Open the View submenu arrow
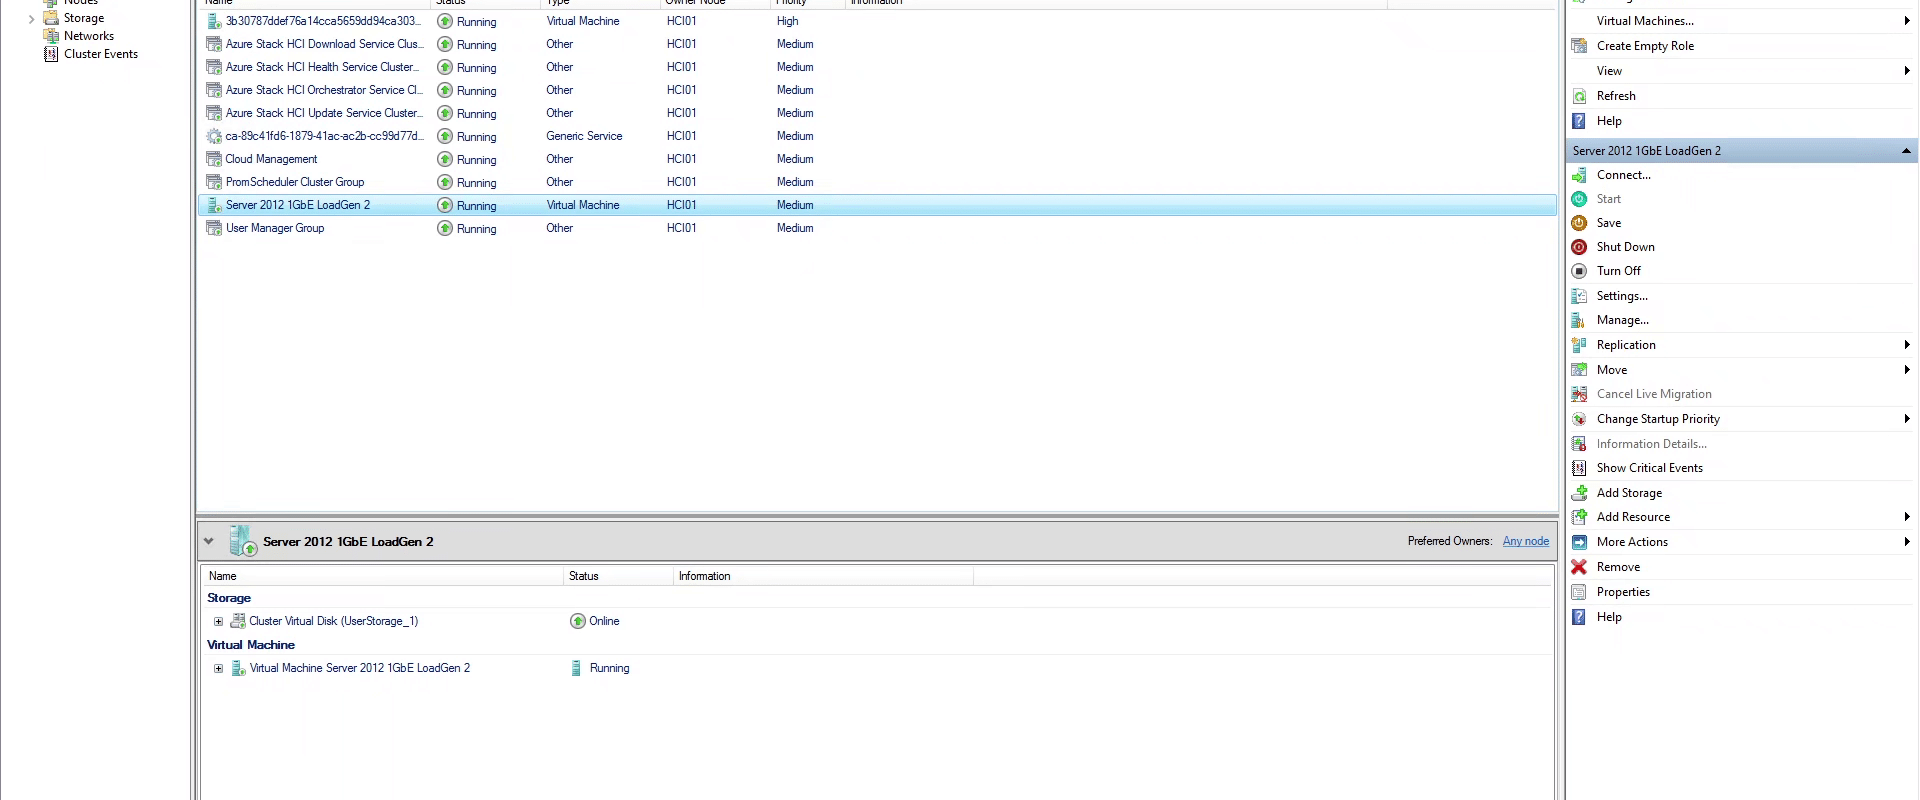1920x800 pixels. coord(1907,71)
